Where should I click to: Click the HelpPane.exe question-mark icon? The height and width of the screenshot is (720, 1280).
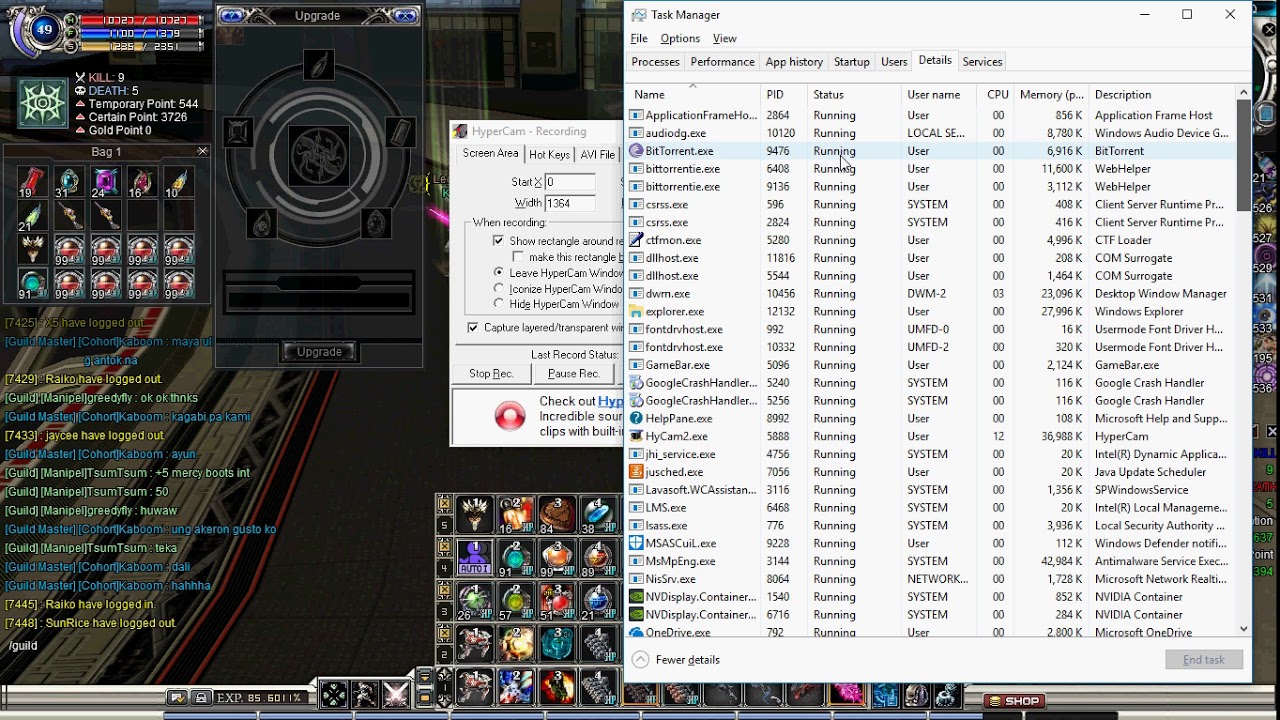pyautogui.click(x=636, y=418)
